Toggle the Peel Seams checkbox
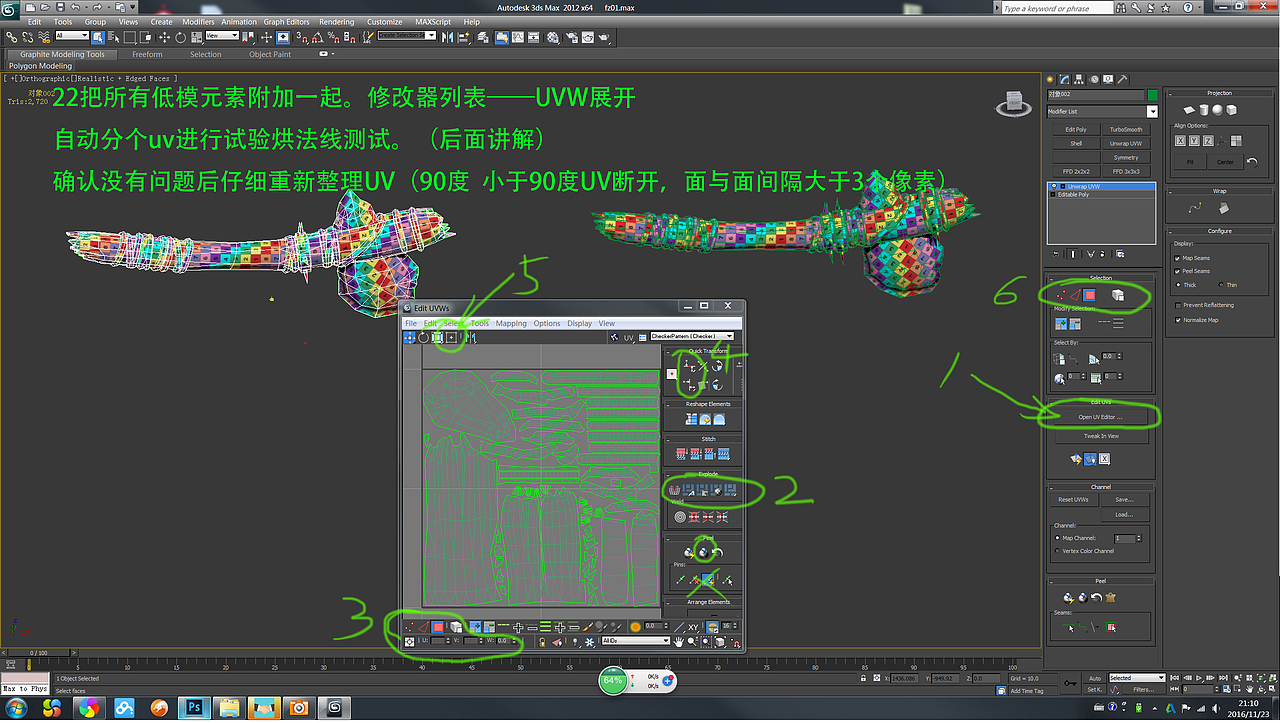This screenshot has width=1280, height=723. coord(1177,271)
